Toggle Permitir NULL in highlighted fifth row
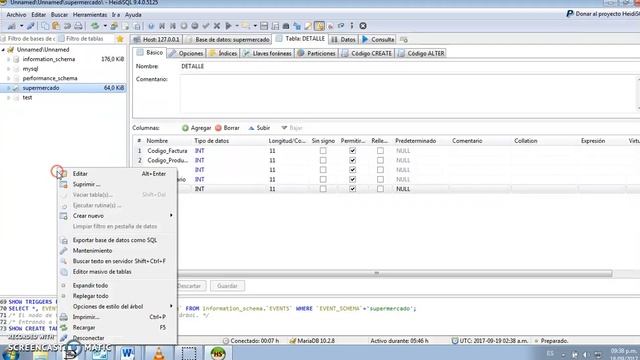The image size is (640, 360). (352, 189)
